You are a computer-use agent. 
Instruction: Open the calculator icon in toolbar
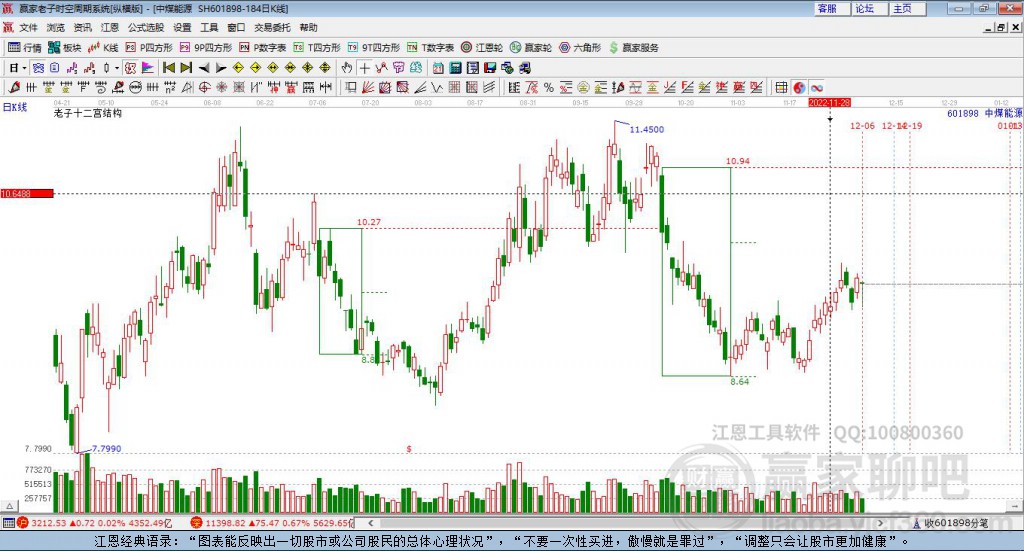pos(455,68)
